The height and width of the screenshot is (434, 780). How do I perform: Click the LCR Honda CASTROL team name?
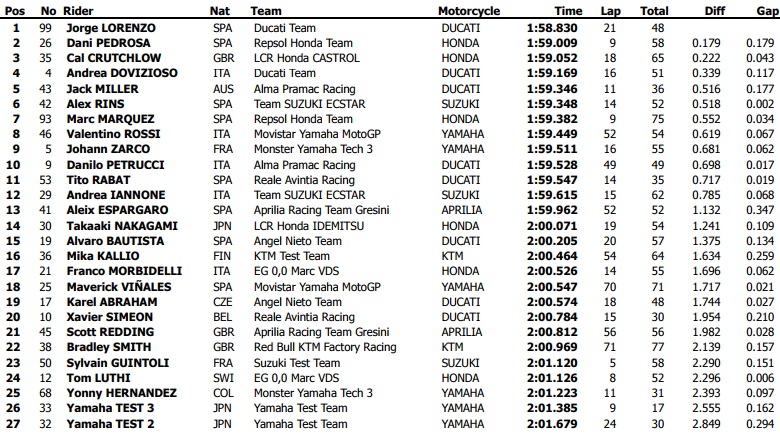click(301, 58)
